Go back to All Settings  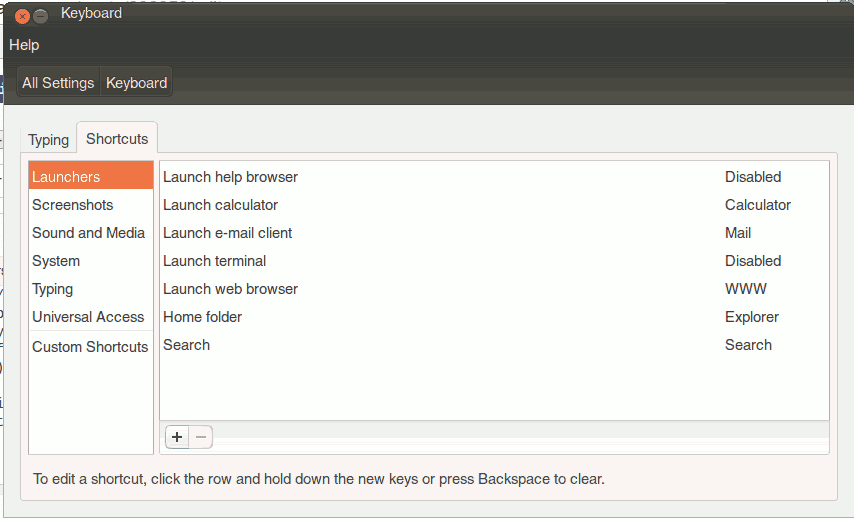coord(58,83)
